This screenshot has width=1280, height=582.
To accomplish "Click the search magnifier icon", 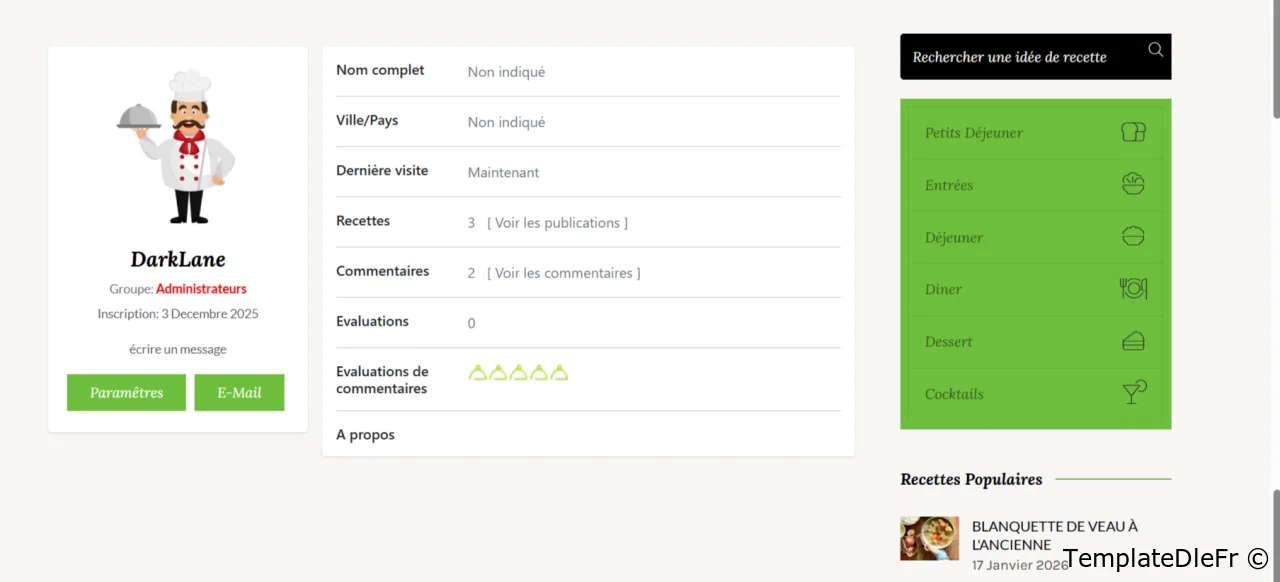I will pyautogui.click(x=1155, y=50).
